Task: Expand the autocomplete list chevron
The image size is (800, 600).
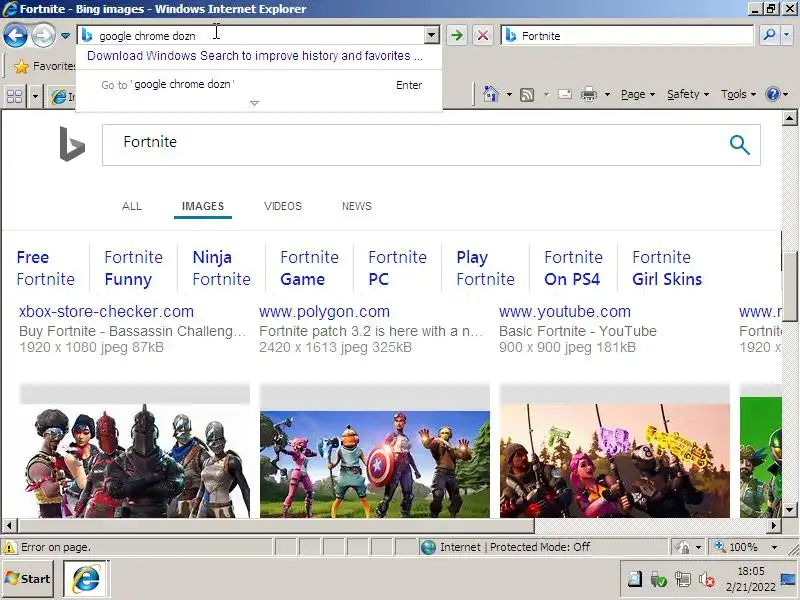Action: point(255,104)
